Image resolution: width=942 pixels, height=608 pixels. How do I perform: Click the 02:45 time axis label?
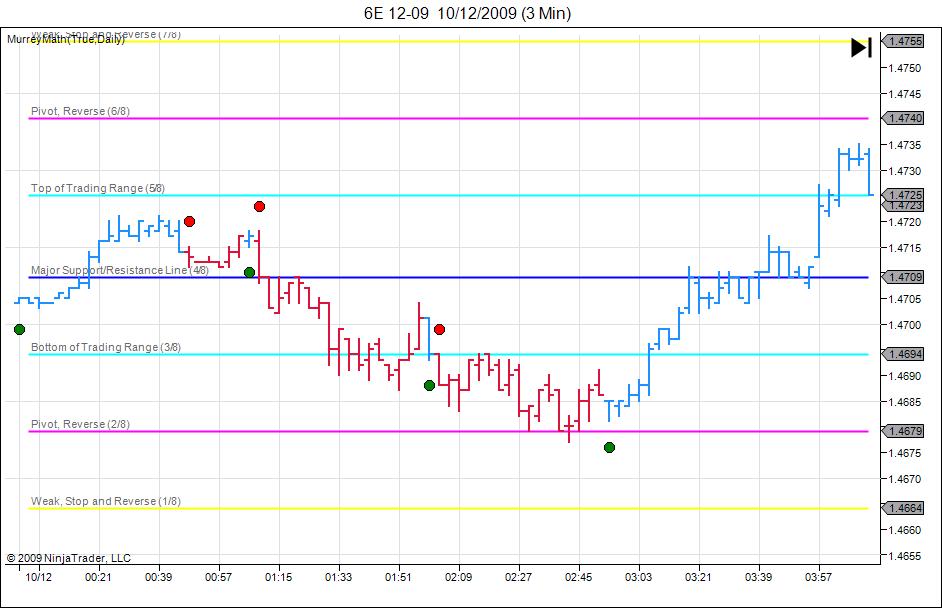tap(578, 577)
